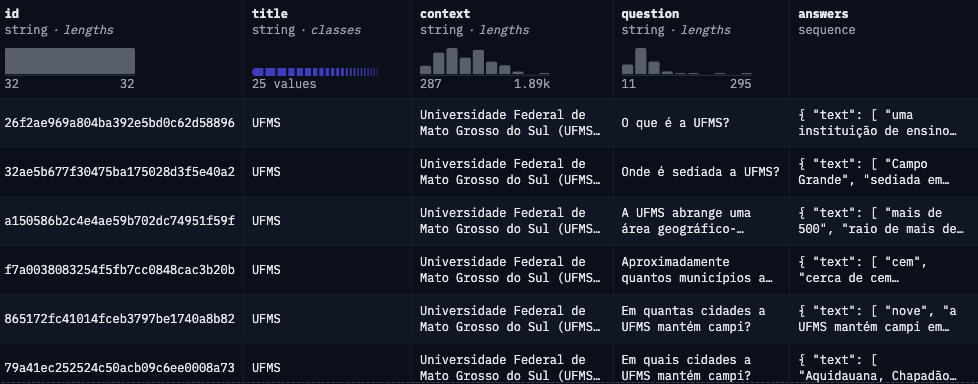The image size is (978, 384).
Task: Click question 'Onde é sediada a UFMS?'
Action: (x=700, y=172)
